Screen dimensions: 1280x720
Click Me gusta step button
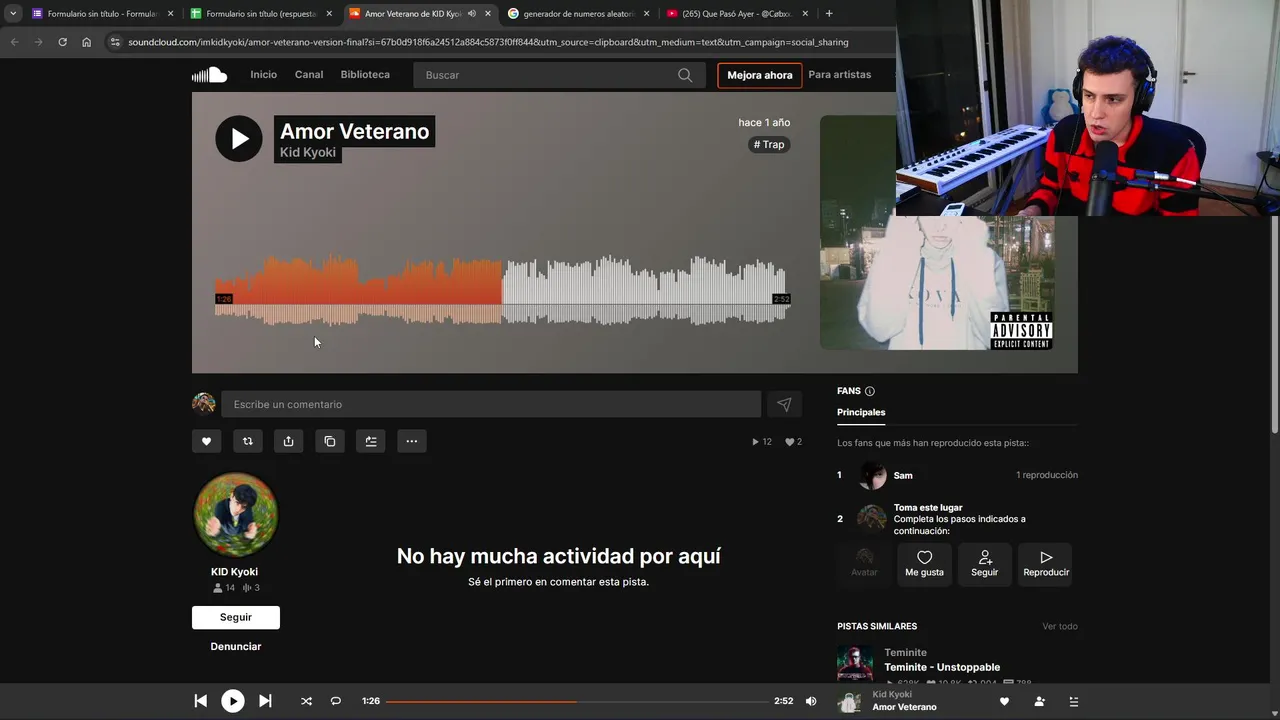point(924,564)
